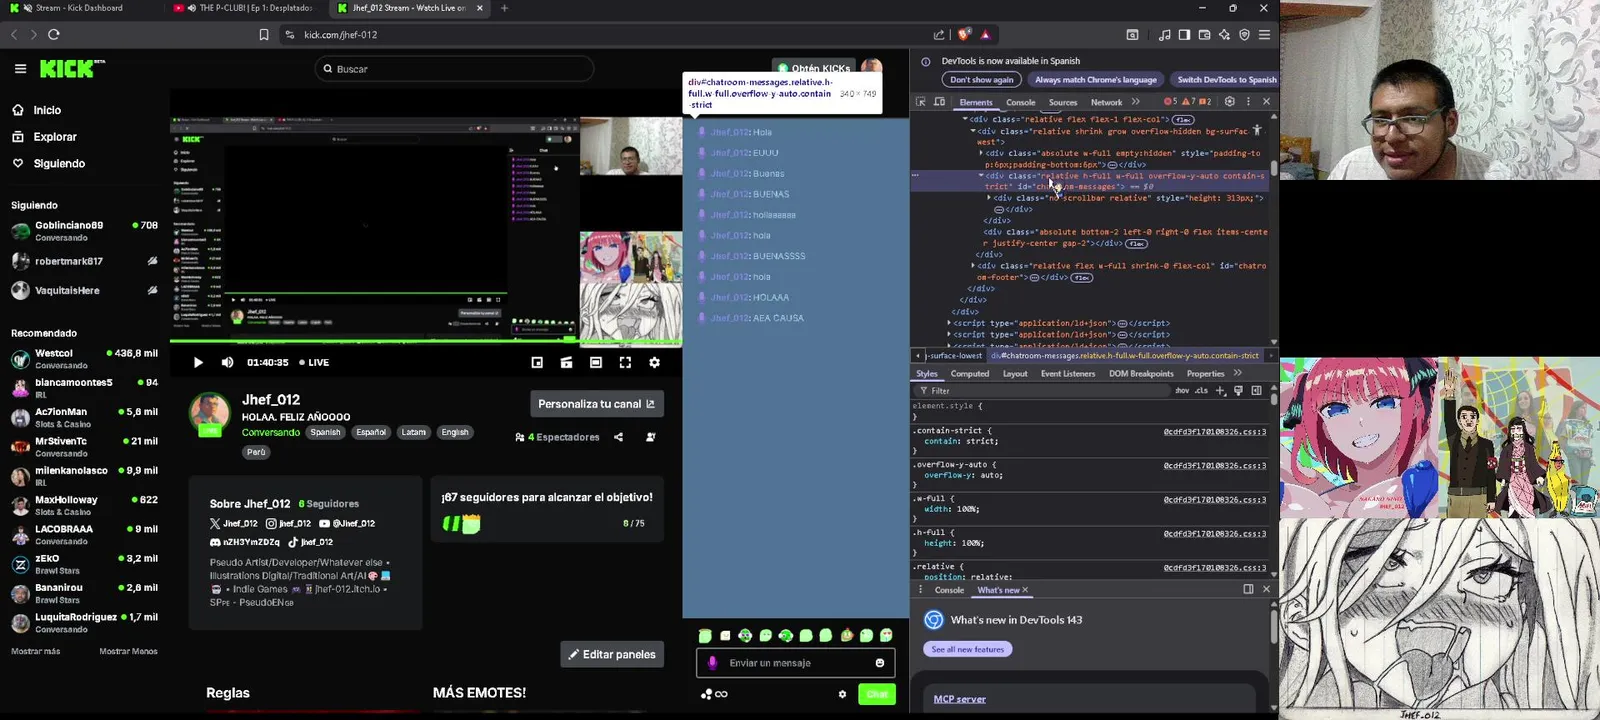This screenshot has width=1600, height=720.
Task: Open Explorar in the Kick sidebar
Action: [x=44, y=137]
